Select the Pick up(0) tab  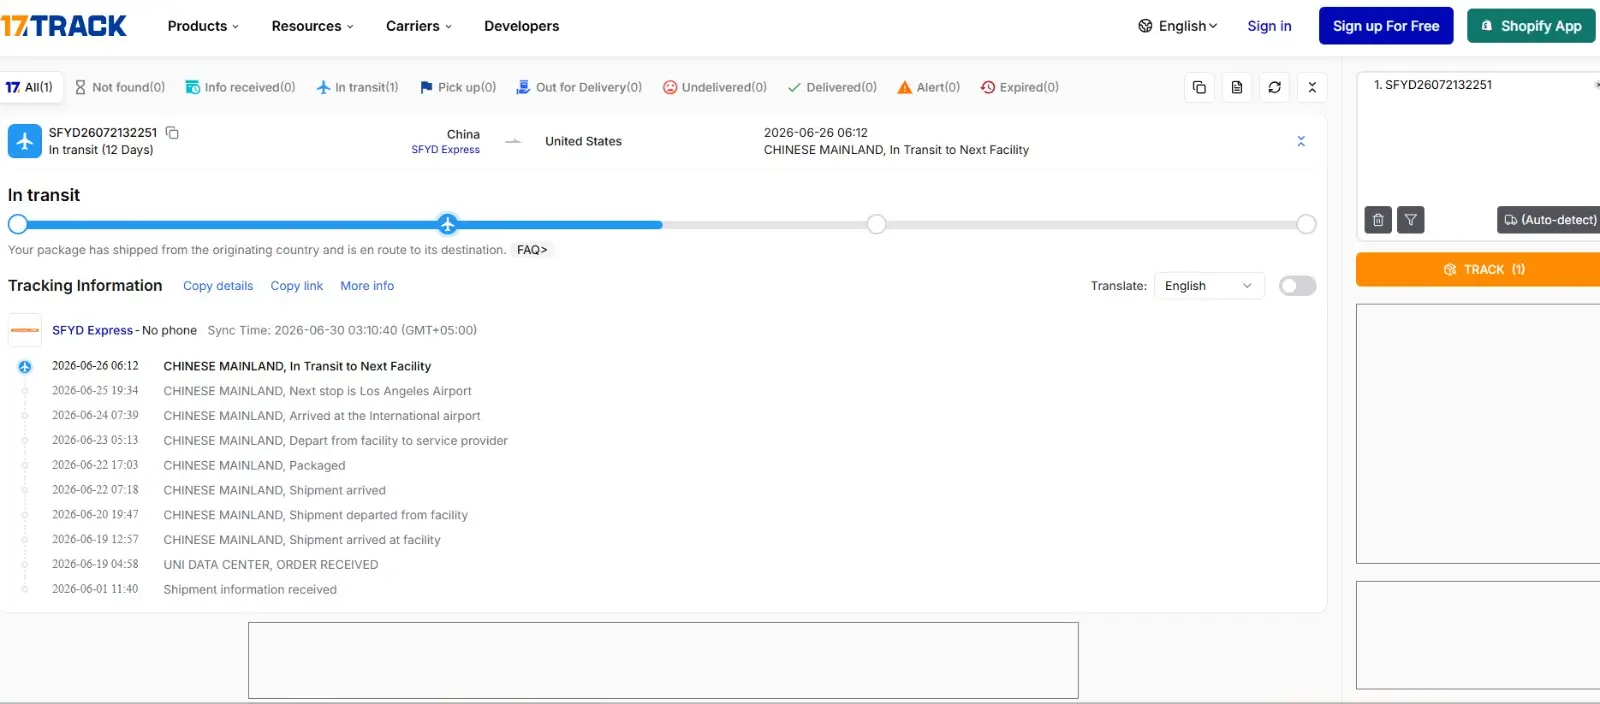(458, 87)
